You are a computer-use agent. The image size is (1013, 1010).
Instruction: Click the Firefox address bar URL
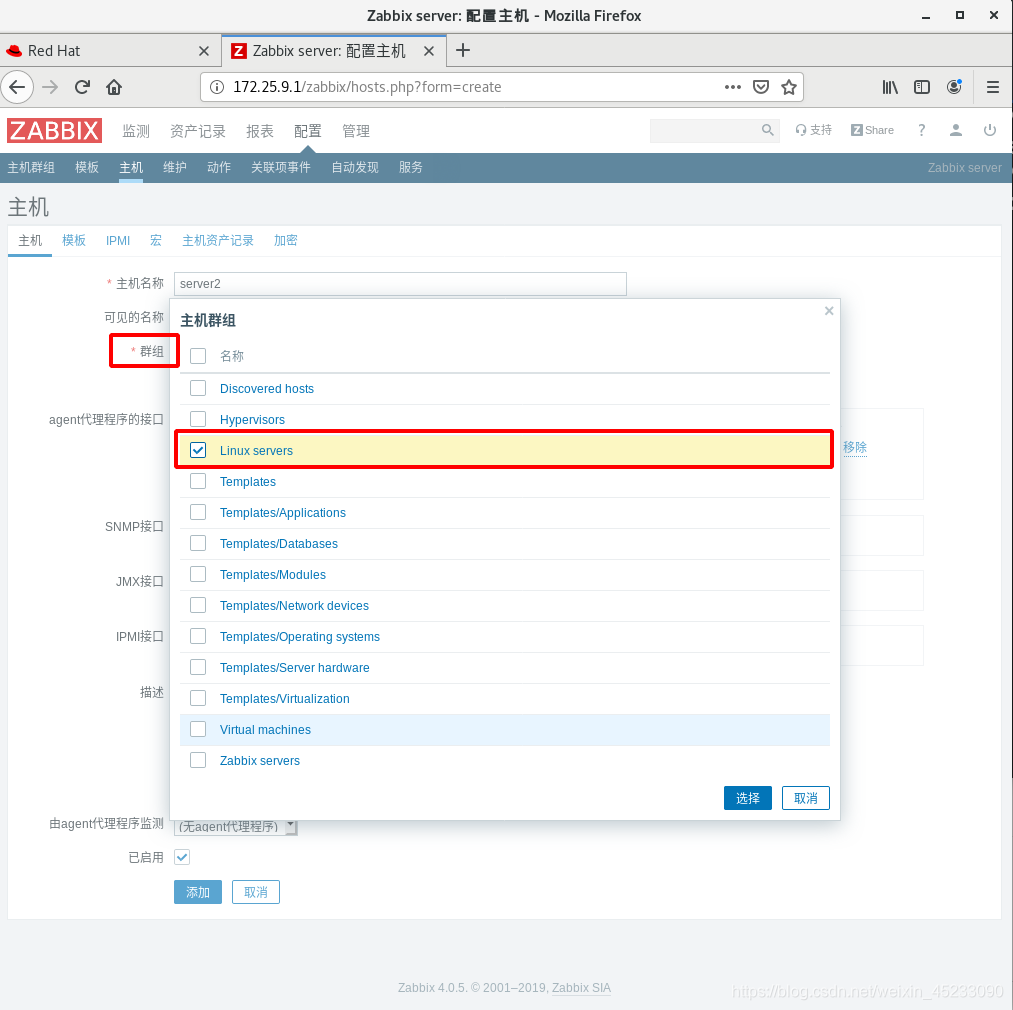(367, 87)
